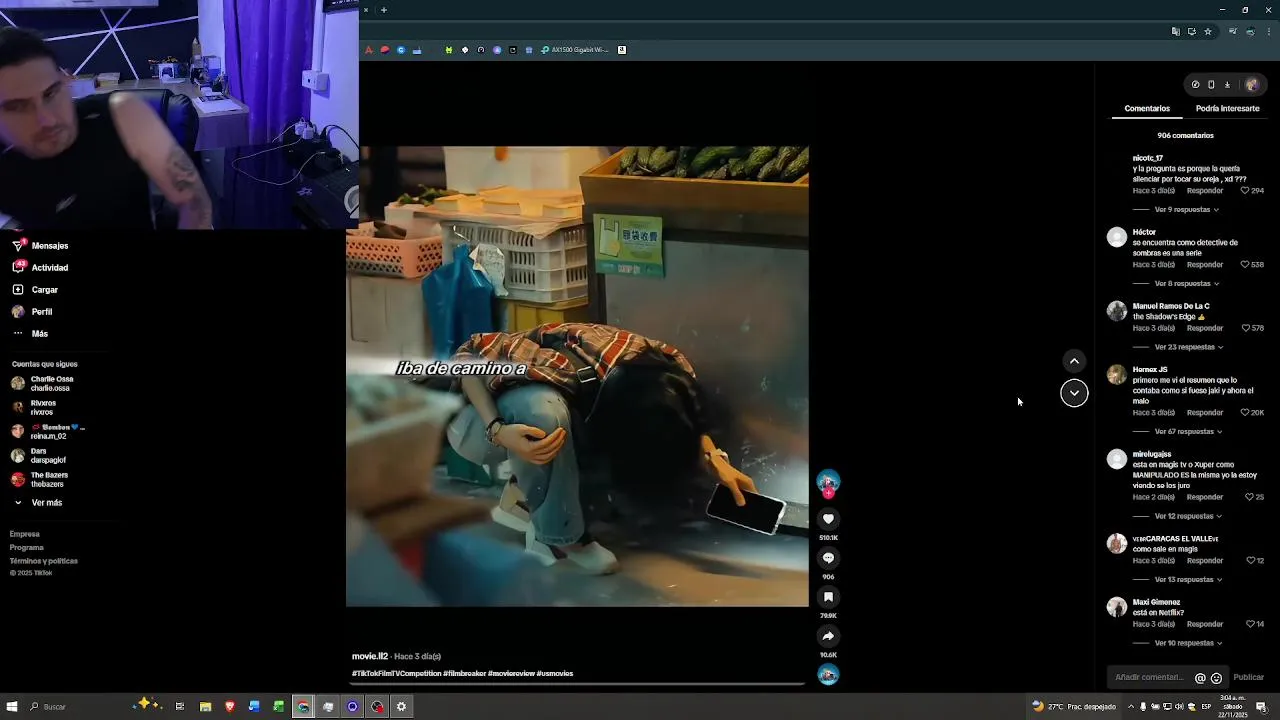Open Perfil in the sidebar
1280x720 pixels.
point(32,312)
